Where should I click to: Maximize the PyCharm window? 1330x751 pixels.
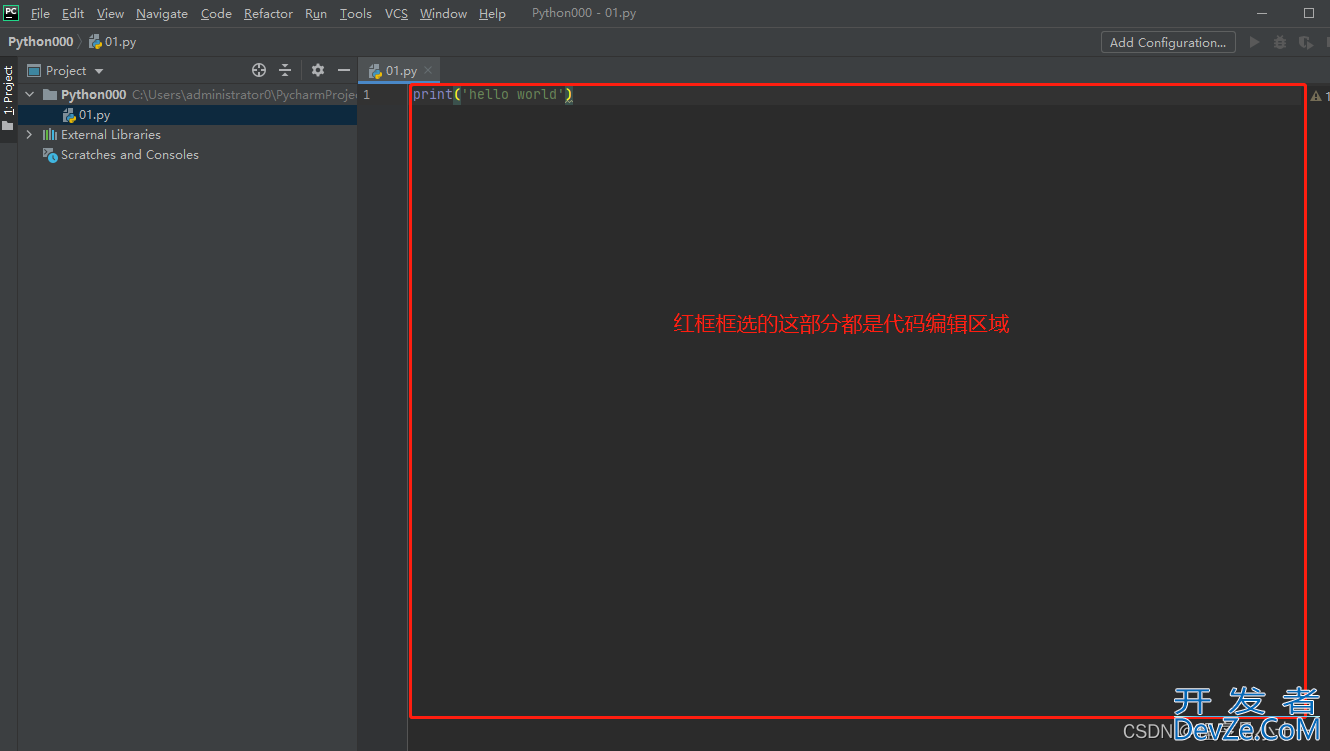click(1309, 13)
